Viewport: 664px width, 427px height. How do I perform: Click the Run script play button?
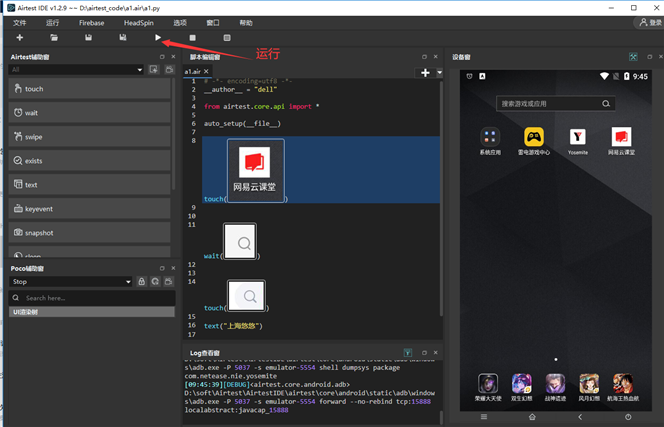[x=157, y=38]
